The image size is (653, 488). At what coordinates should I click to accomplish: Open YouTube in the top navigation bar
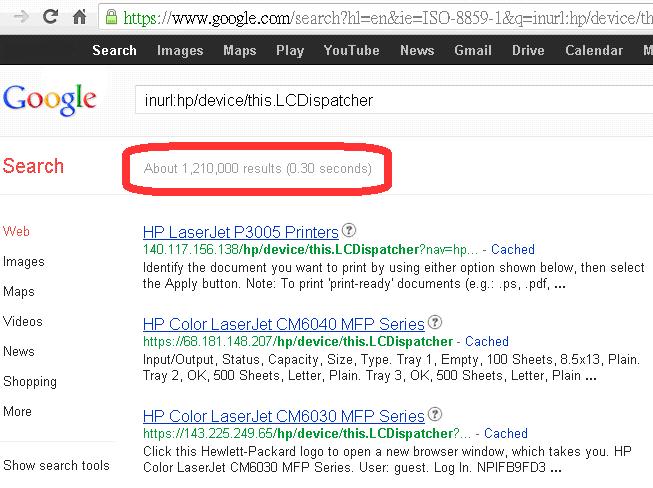click(x=351, y=50)
